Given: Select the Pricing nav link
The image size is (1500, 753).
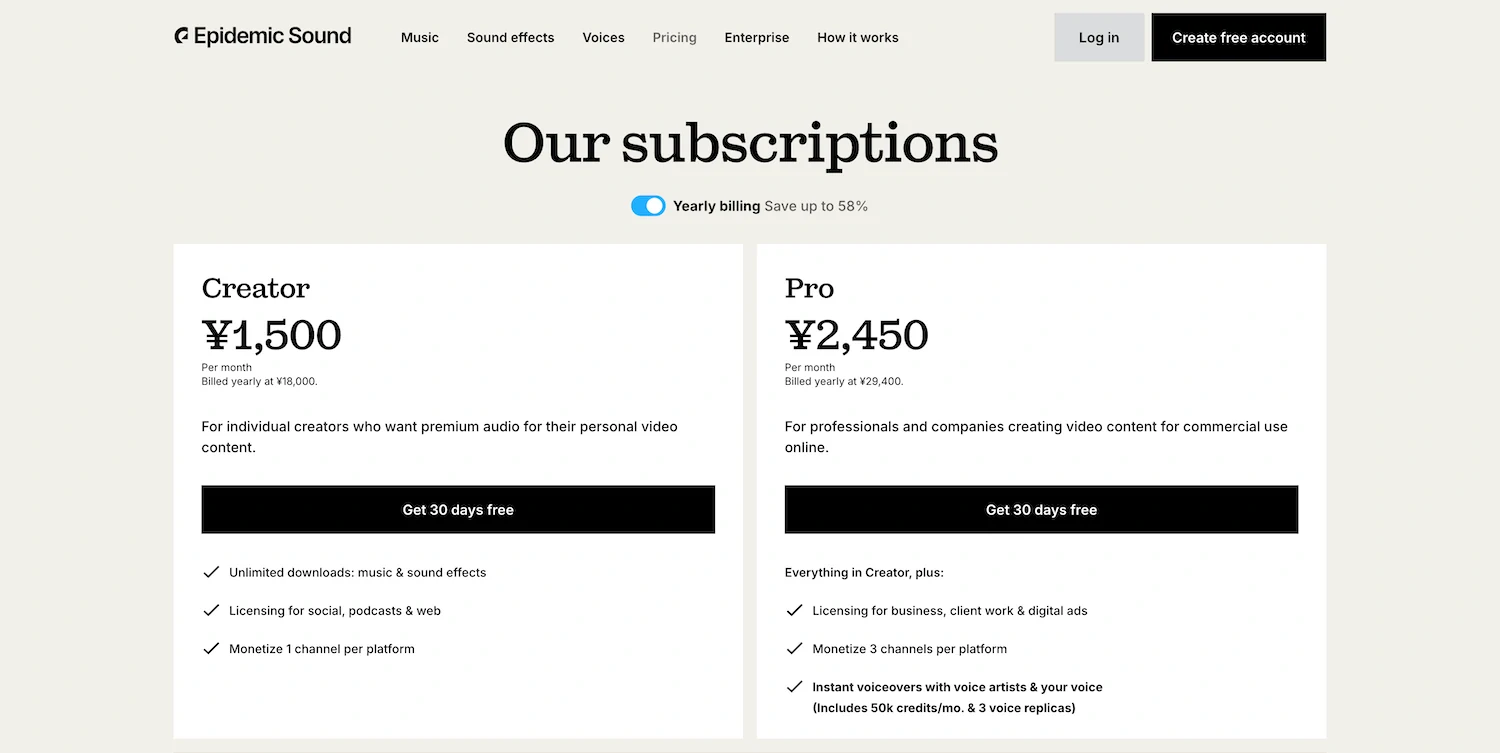Looking at the screenshot, I should [675, 38].
